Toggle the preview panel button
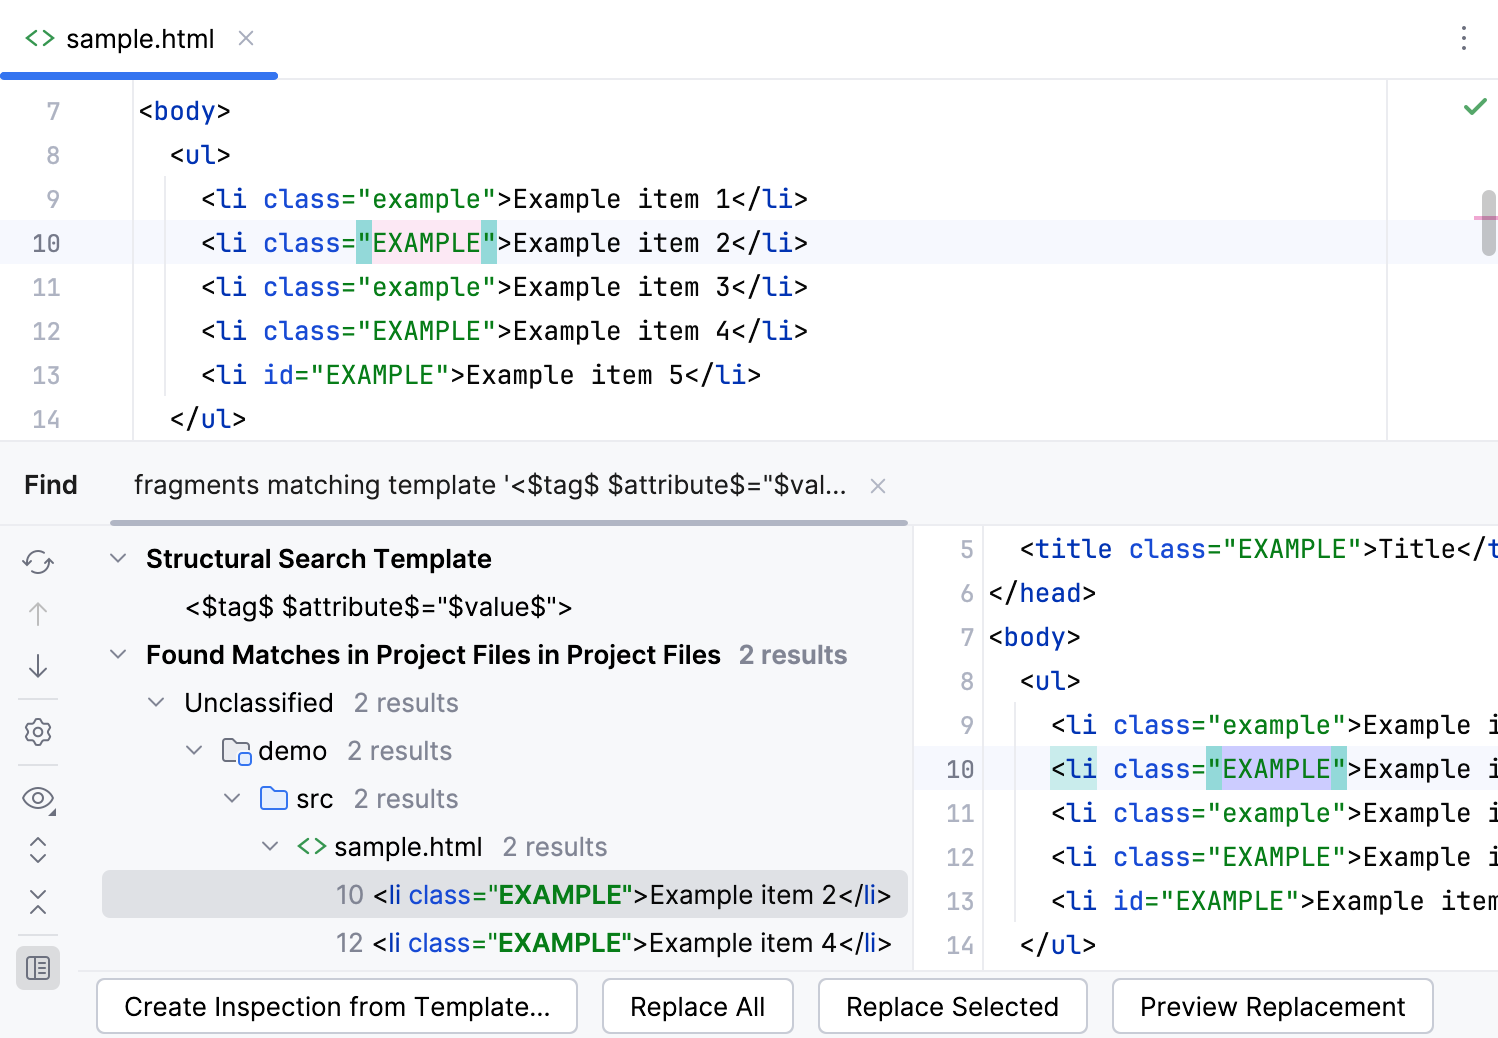This screenshot has height=1038, width=1498. point(38,968)
